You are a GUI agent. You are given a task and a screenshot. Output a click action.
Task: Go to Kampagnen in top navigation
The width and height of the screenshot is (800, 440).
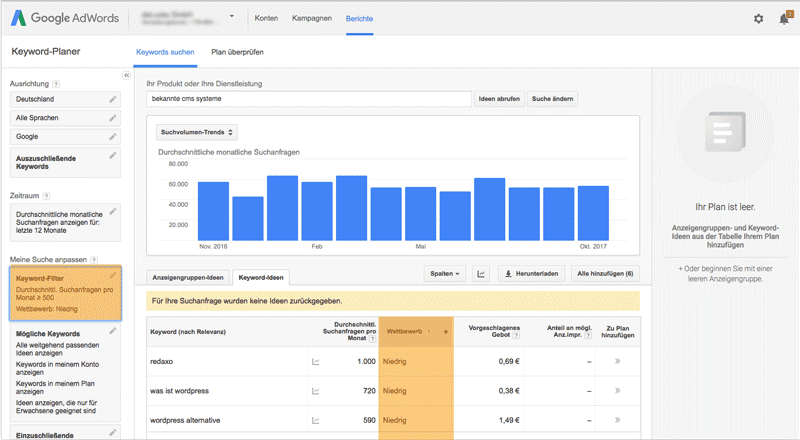[x=312, y=19]
